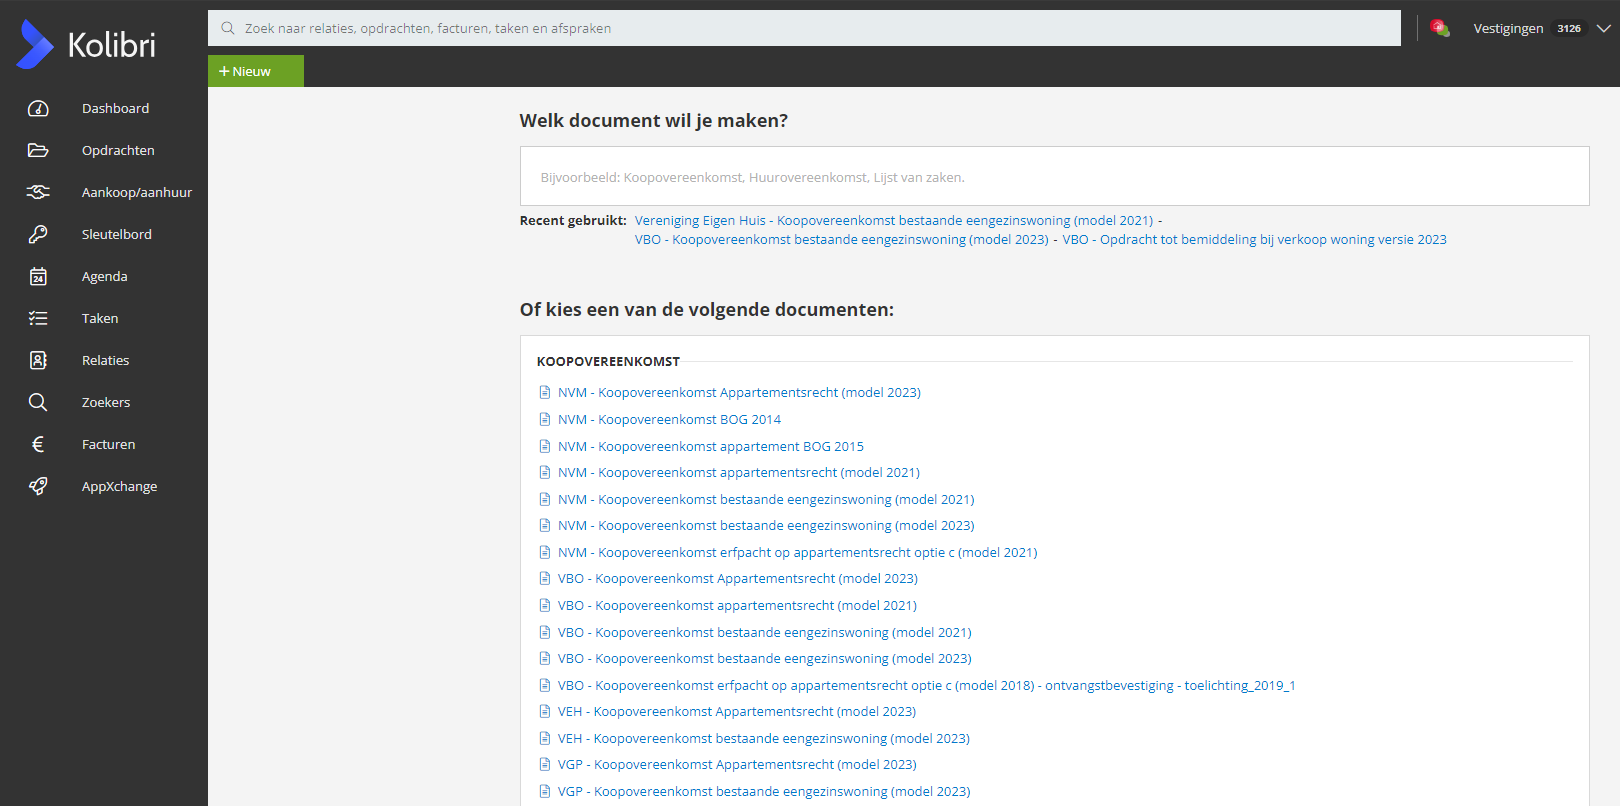Open Sleutelbord menu item
Image resolution: width=1620 pixels, height=806 pixels.
point(117,234)
